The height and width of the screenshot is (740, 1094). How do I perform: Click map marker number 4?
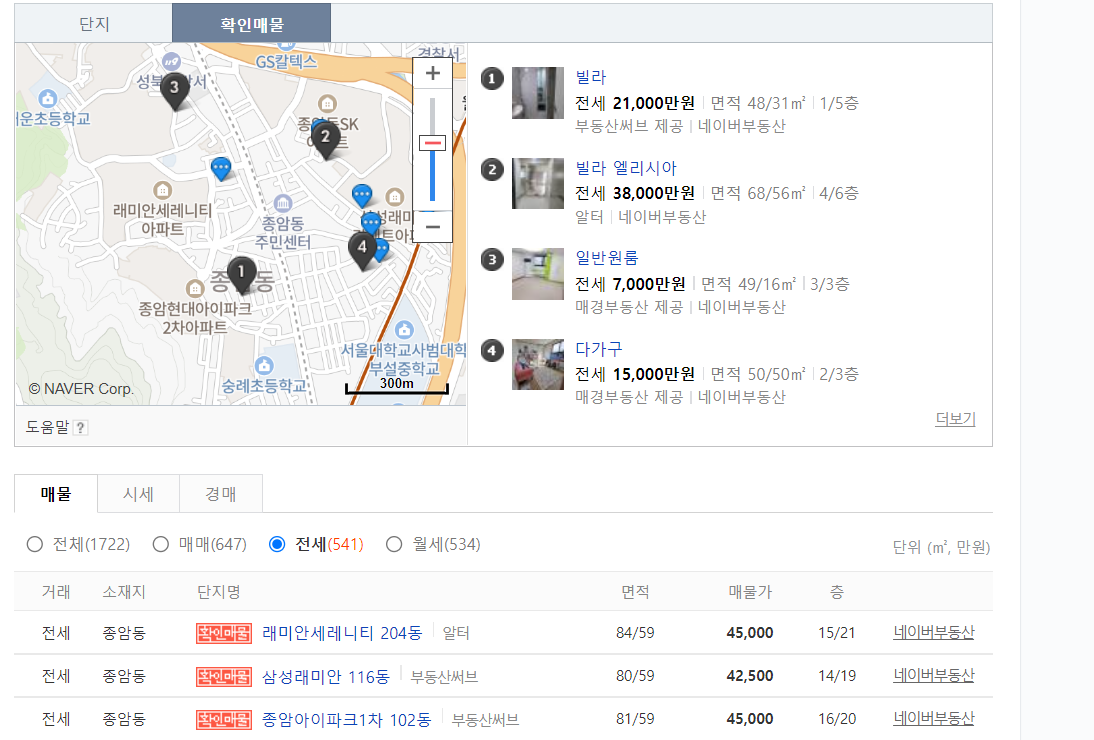click(362, 250)
